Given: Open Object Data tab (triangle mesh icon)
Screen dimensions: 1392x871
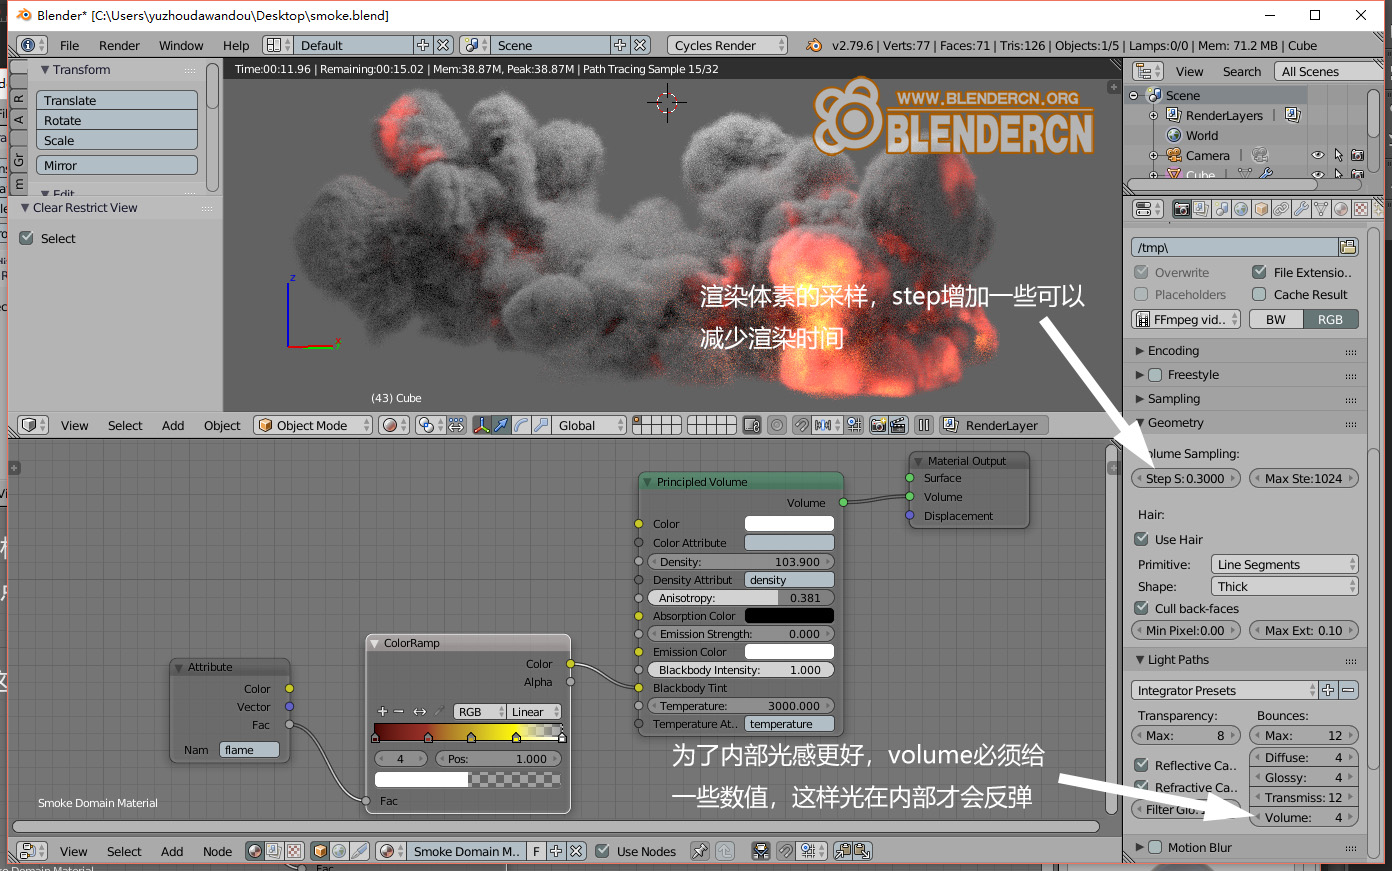Looking at the screenshot, I should click(x=1321, y=209).
